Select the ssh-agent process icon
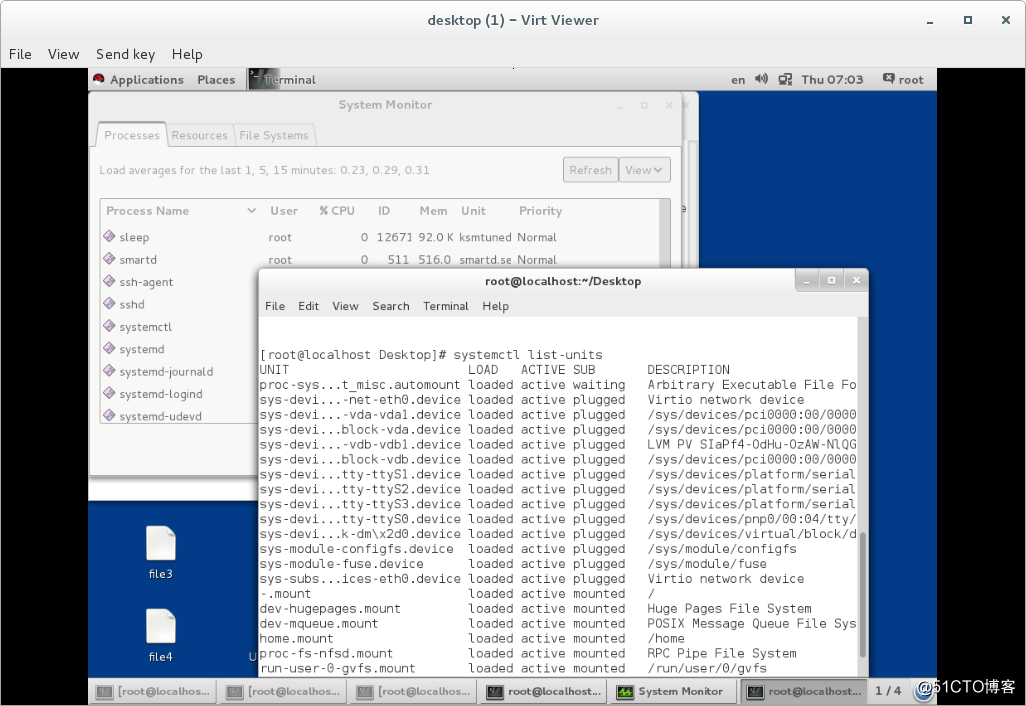The height and width of the screenshot is (706, 1026). click(109, 281)
